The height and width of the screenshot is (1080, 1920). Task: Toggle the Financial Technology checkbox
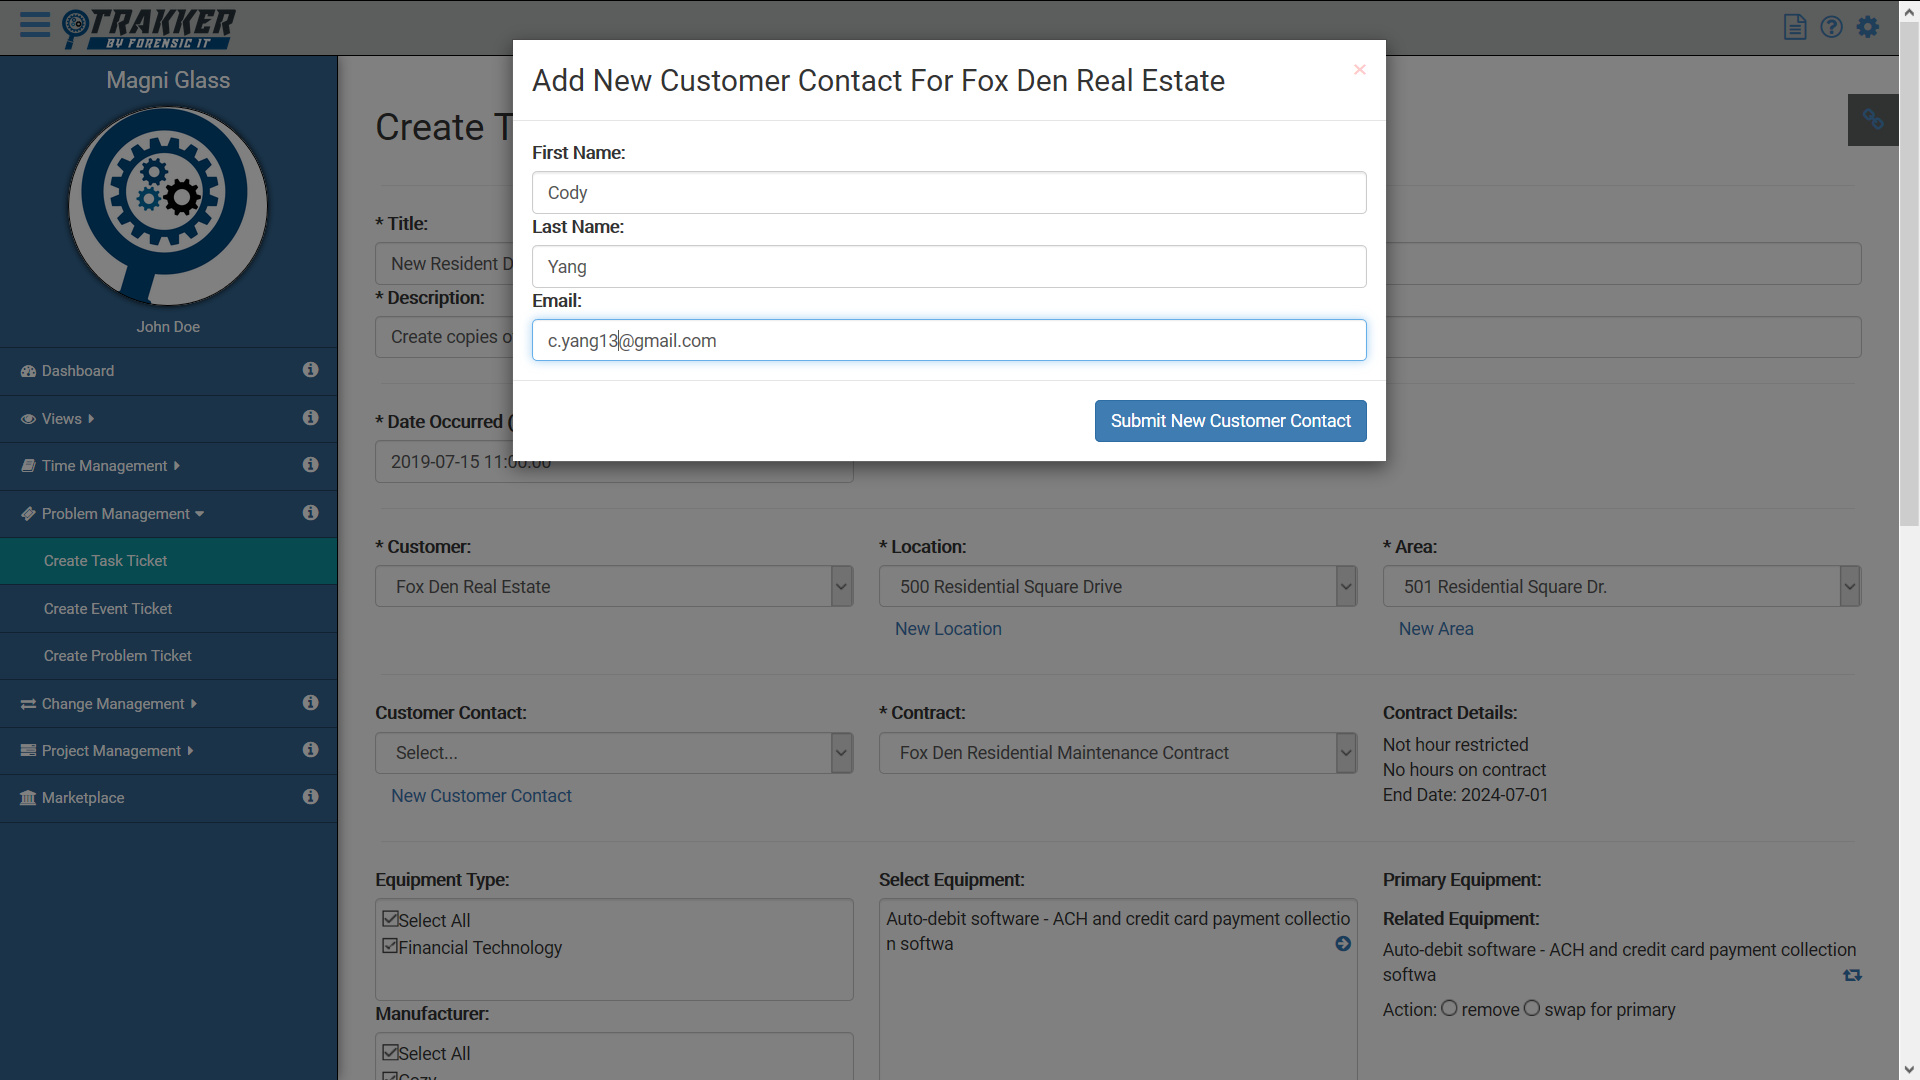pos(390,946)
